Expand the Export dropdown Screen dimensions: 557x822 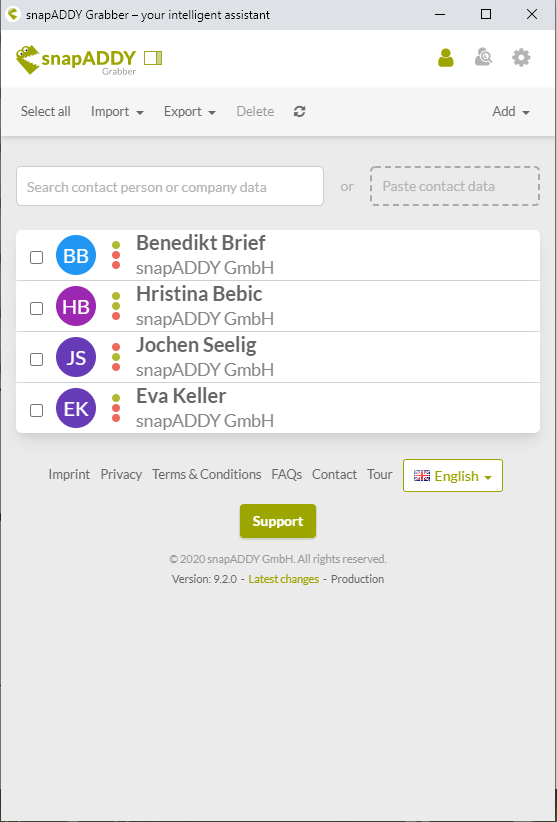(190, 111)
